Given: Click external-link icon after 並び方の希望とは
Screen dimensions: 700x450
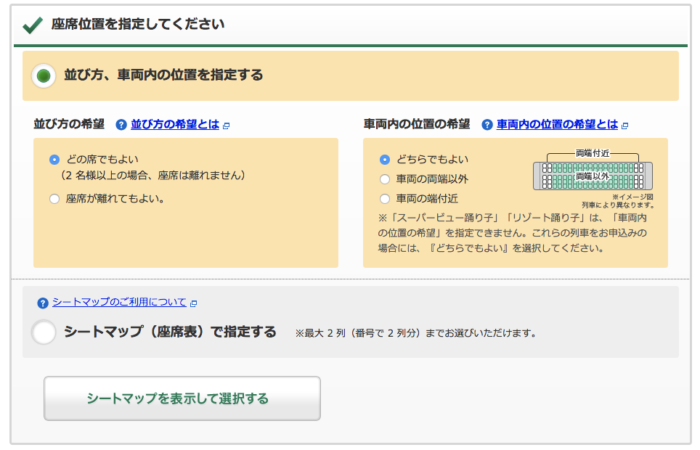Looking at the screenshot, I should coord(227,126).
